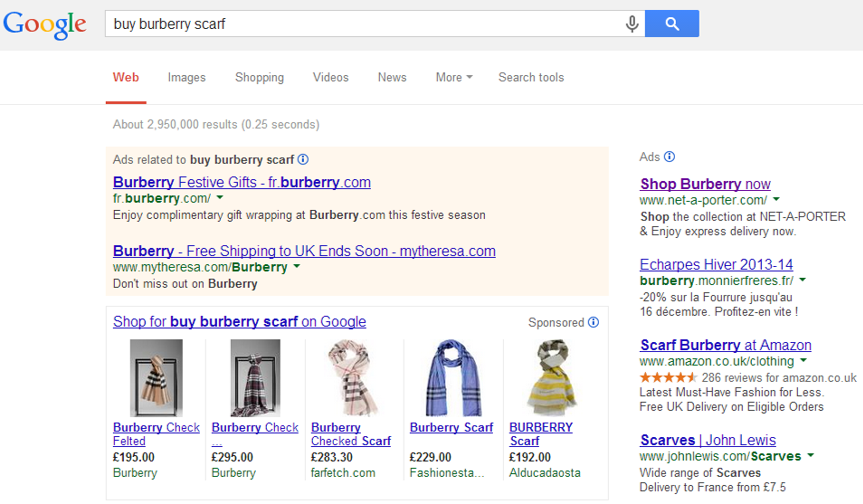Switch to the News tab
The image size is (863, 504).
pos(392,78)
